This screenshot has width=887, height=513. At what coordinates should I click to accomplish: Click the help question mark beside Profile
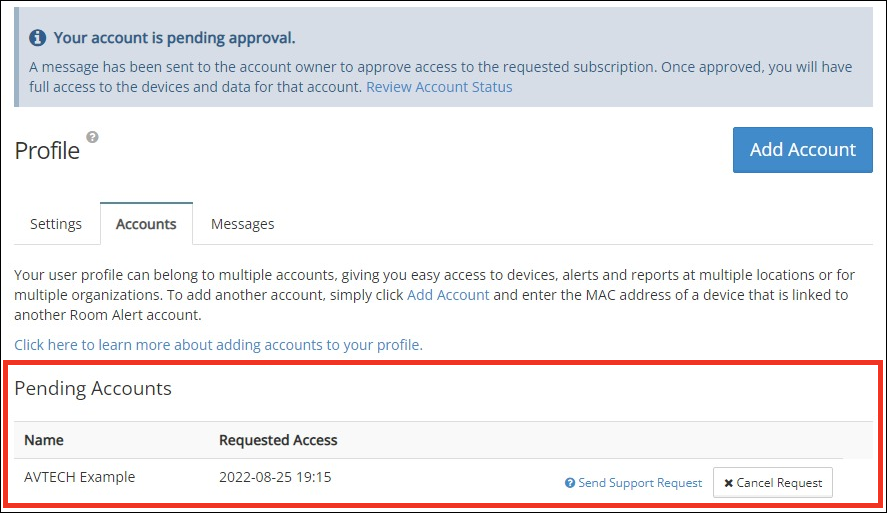(92, 137)
